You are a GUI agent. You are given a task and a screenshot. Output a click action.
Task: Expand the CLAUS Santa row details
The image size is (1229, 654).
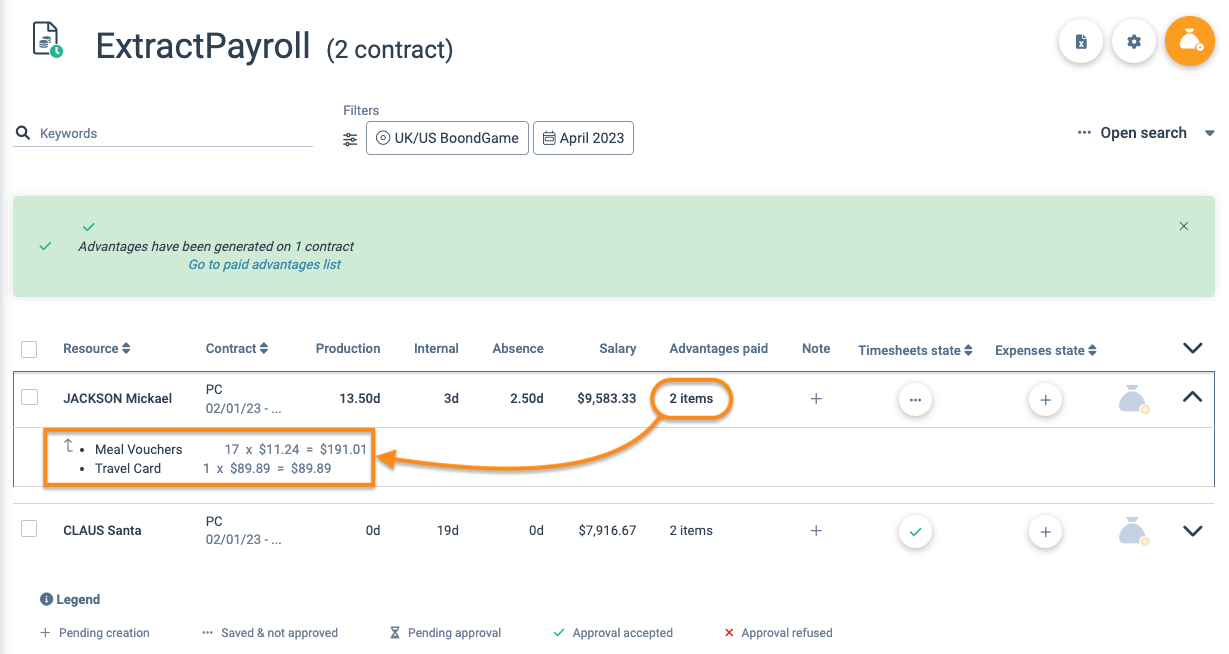pyautogui.click(x=1192, y=531)
